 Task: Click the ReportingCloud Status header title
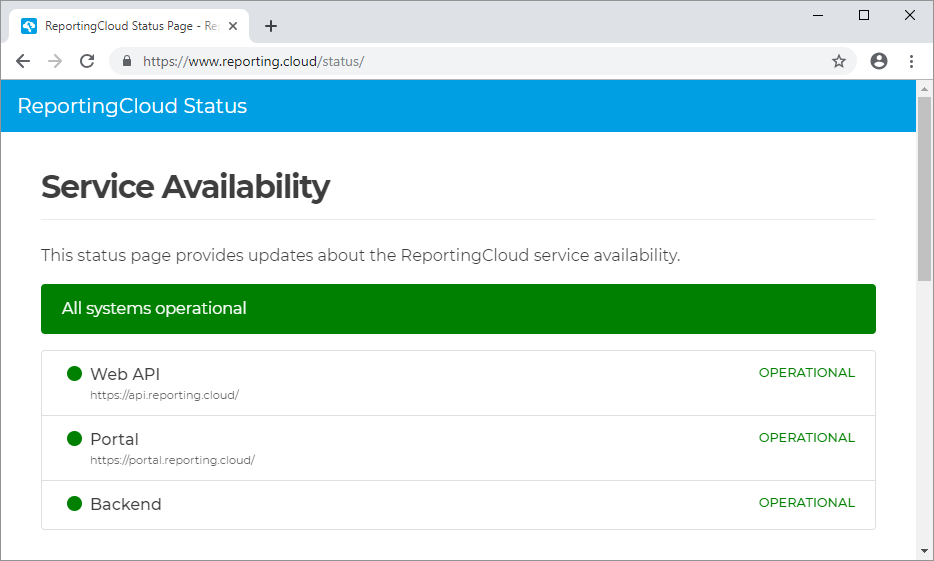pyautogui.click(x=132, y=105)
